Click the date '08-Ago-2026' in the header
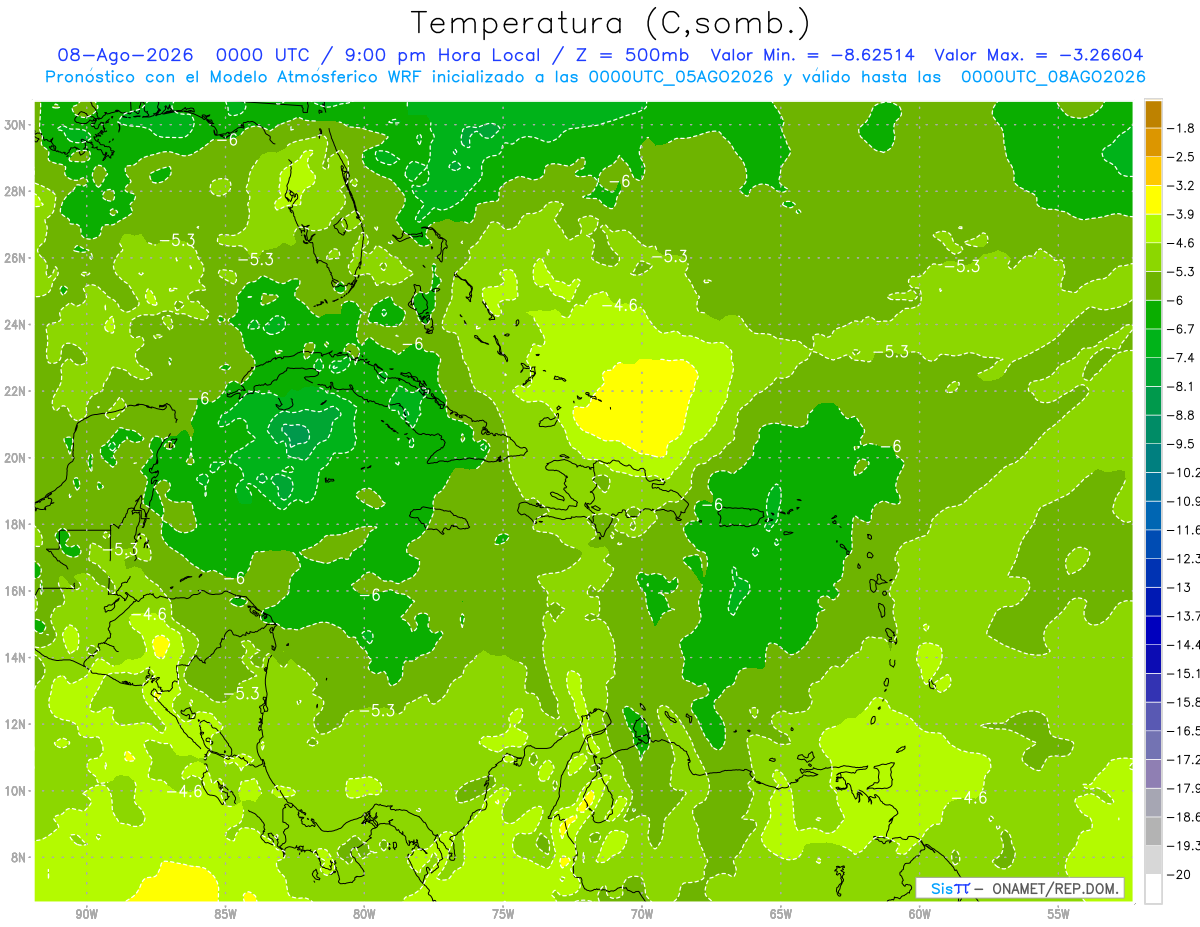The width and height of the screenshot is (1200, 927). point(124,55)
